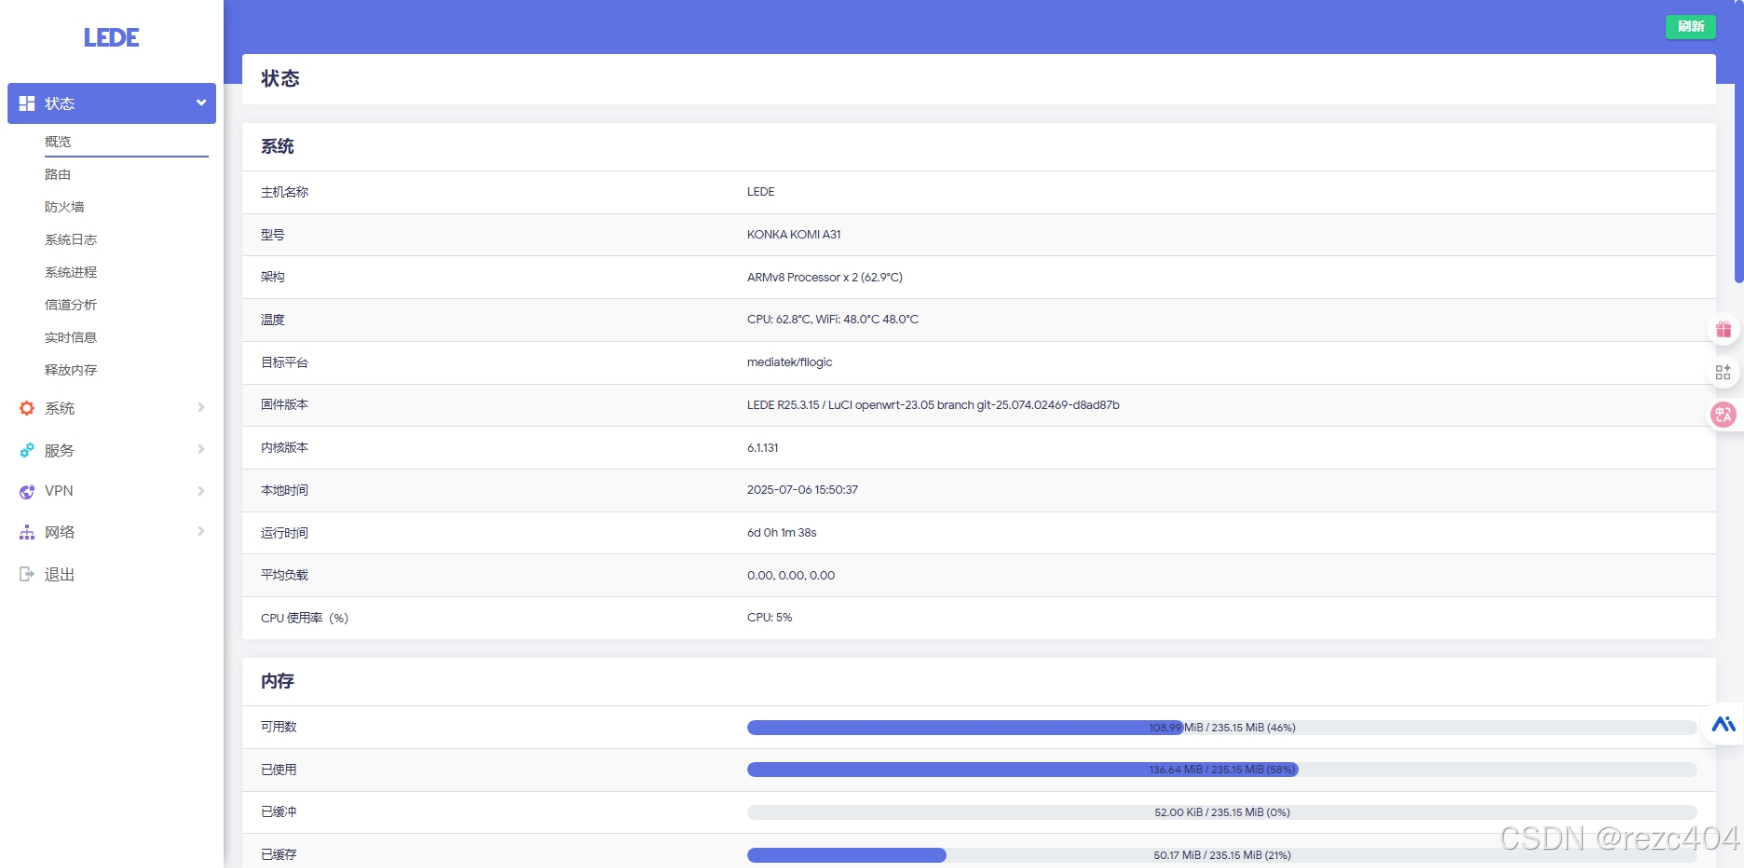1744x868 pixels.
Task: Select 释放内存 in the sidebar
Action: pos(71,370)
